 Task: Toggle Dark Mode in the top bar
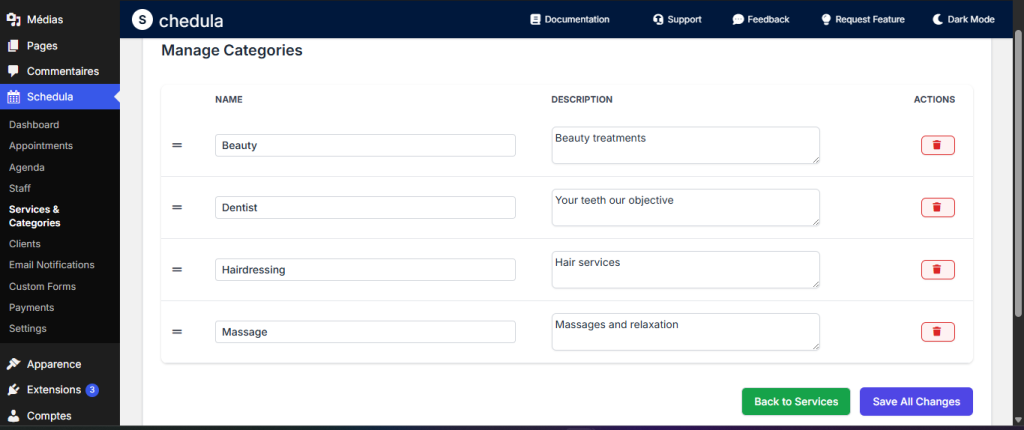[965, 19]
